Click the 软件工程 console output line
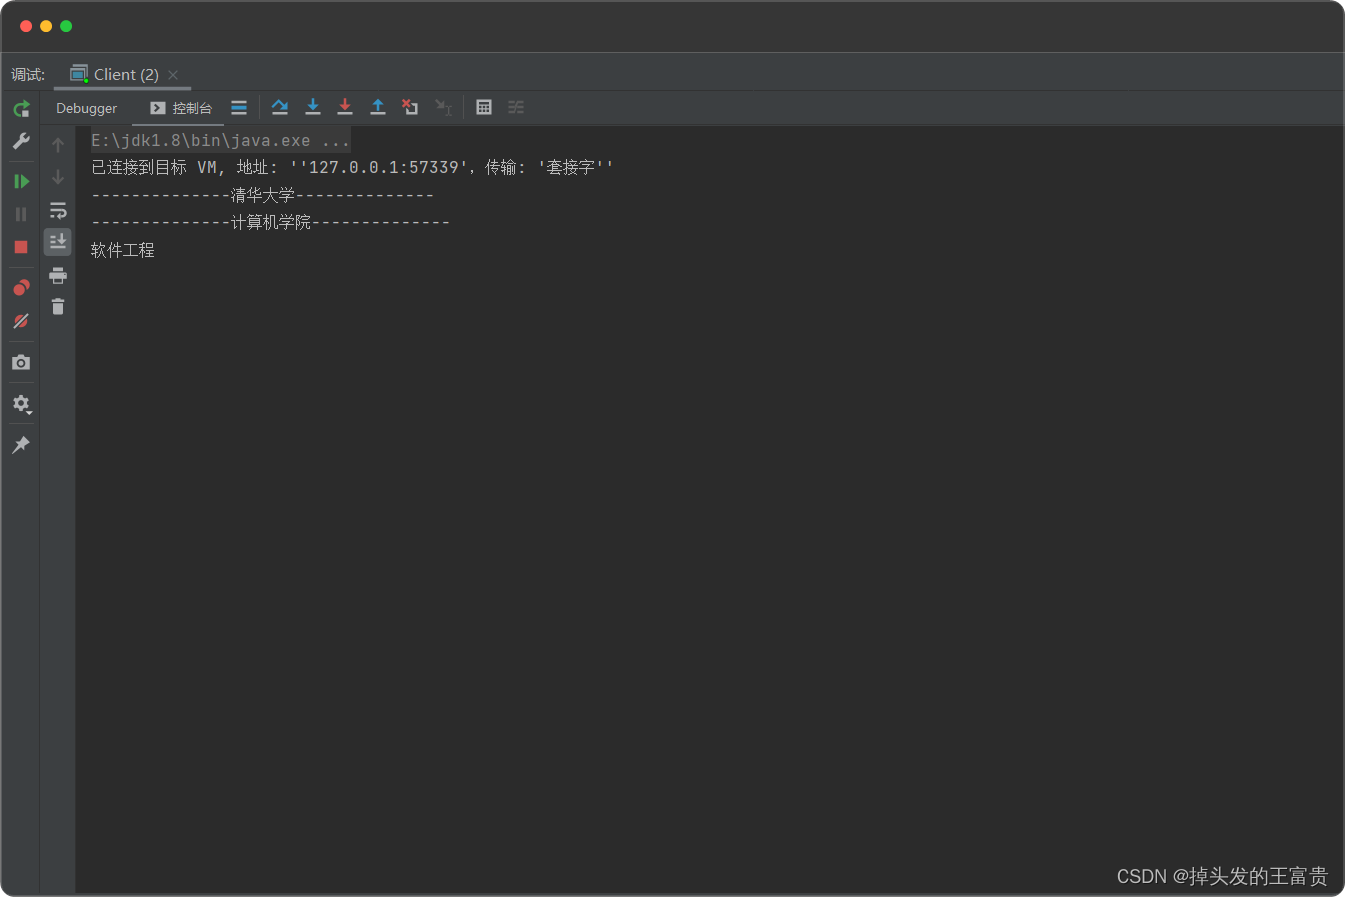 coord(123,250)
